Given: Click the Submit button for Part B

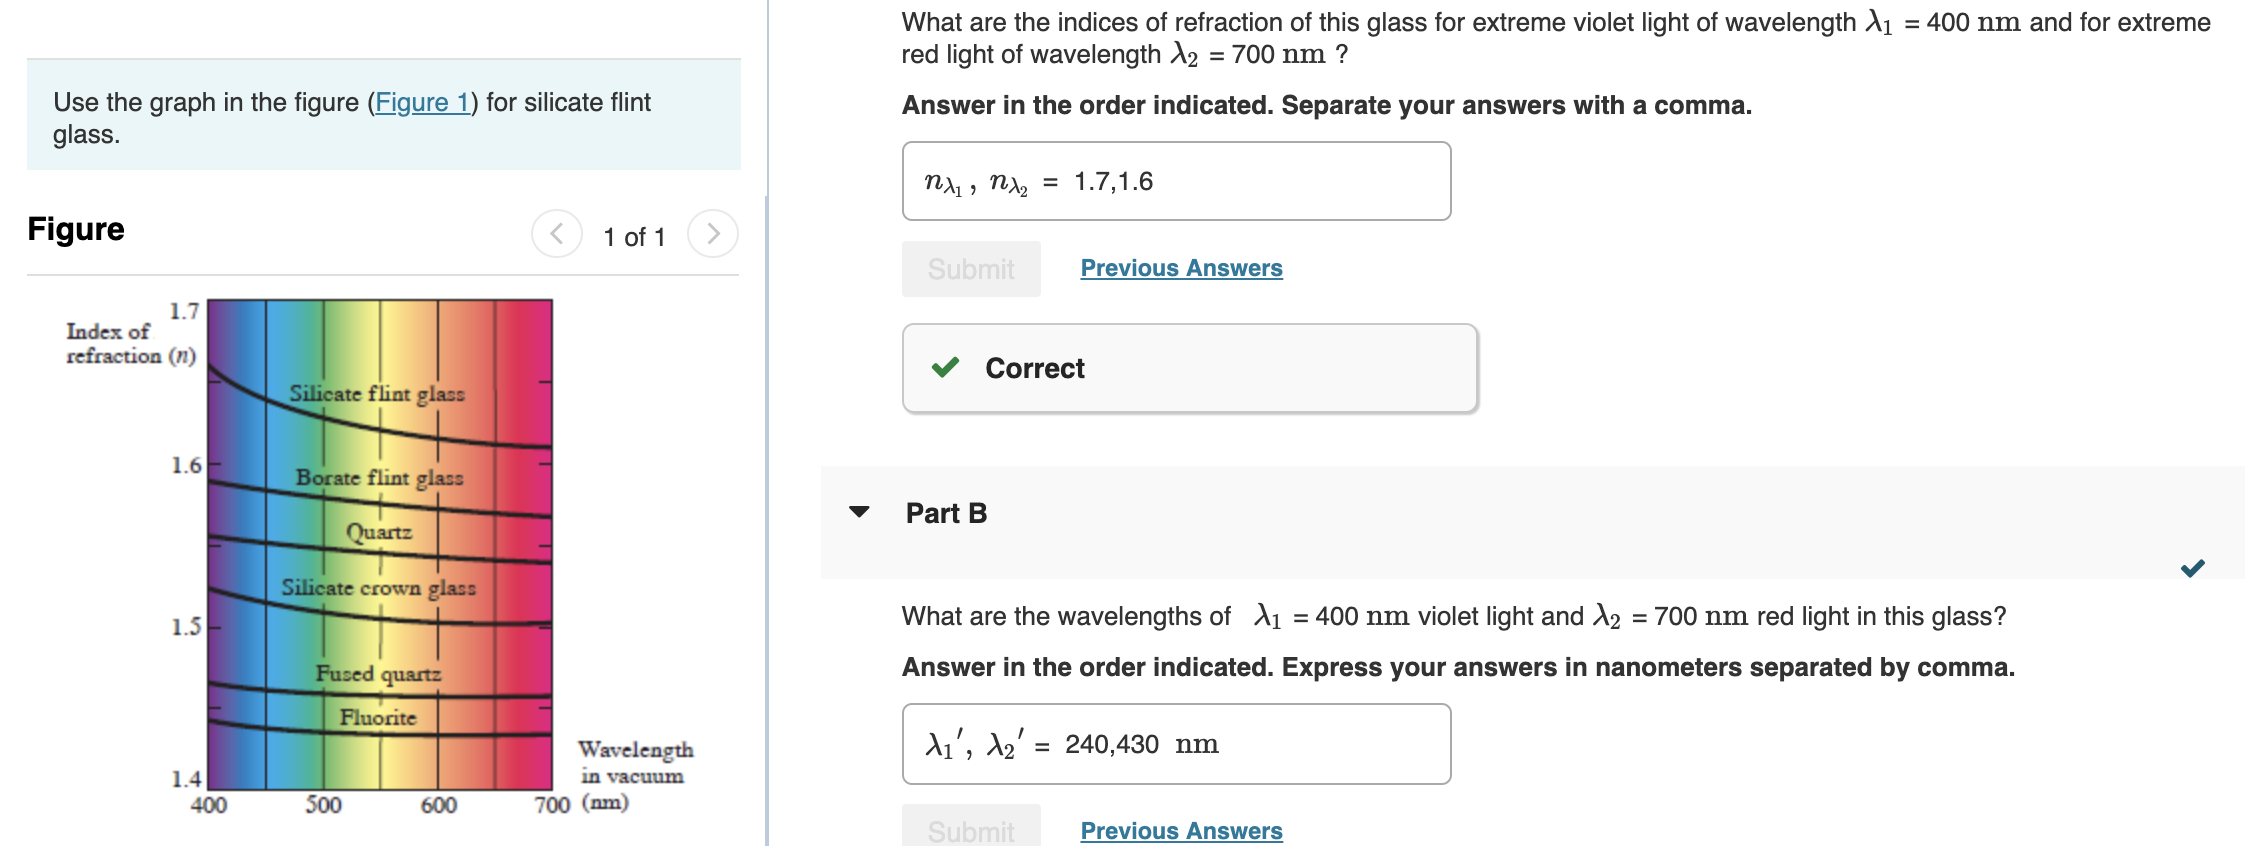Looking at the screenshot, I should 971,830.
